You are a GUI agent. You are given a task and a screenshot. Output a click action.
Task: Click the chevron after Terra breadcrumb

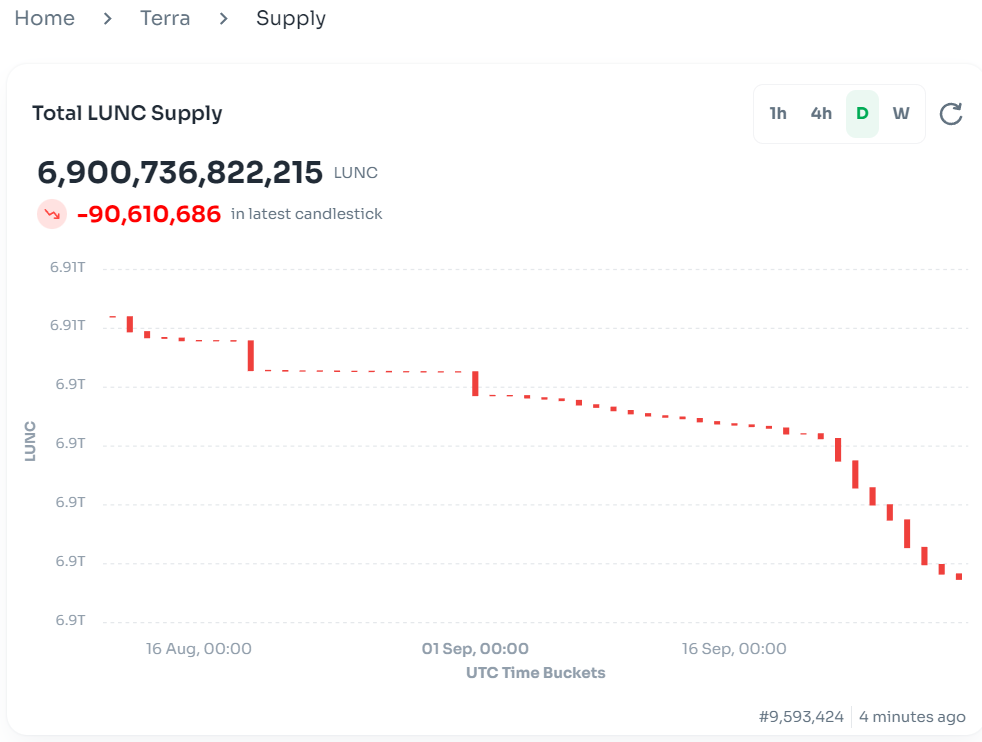[x=223, y=19]
